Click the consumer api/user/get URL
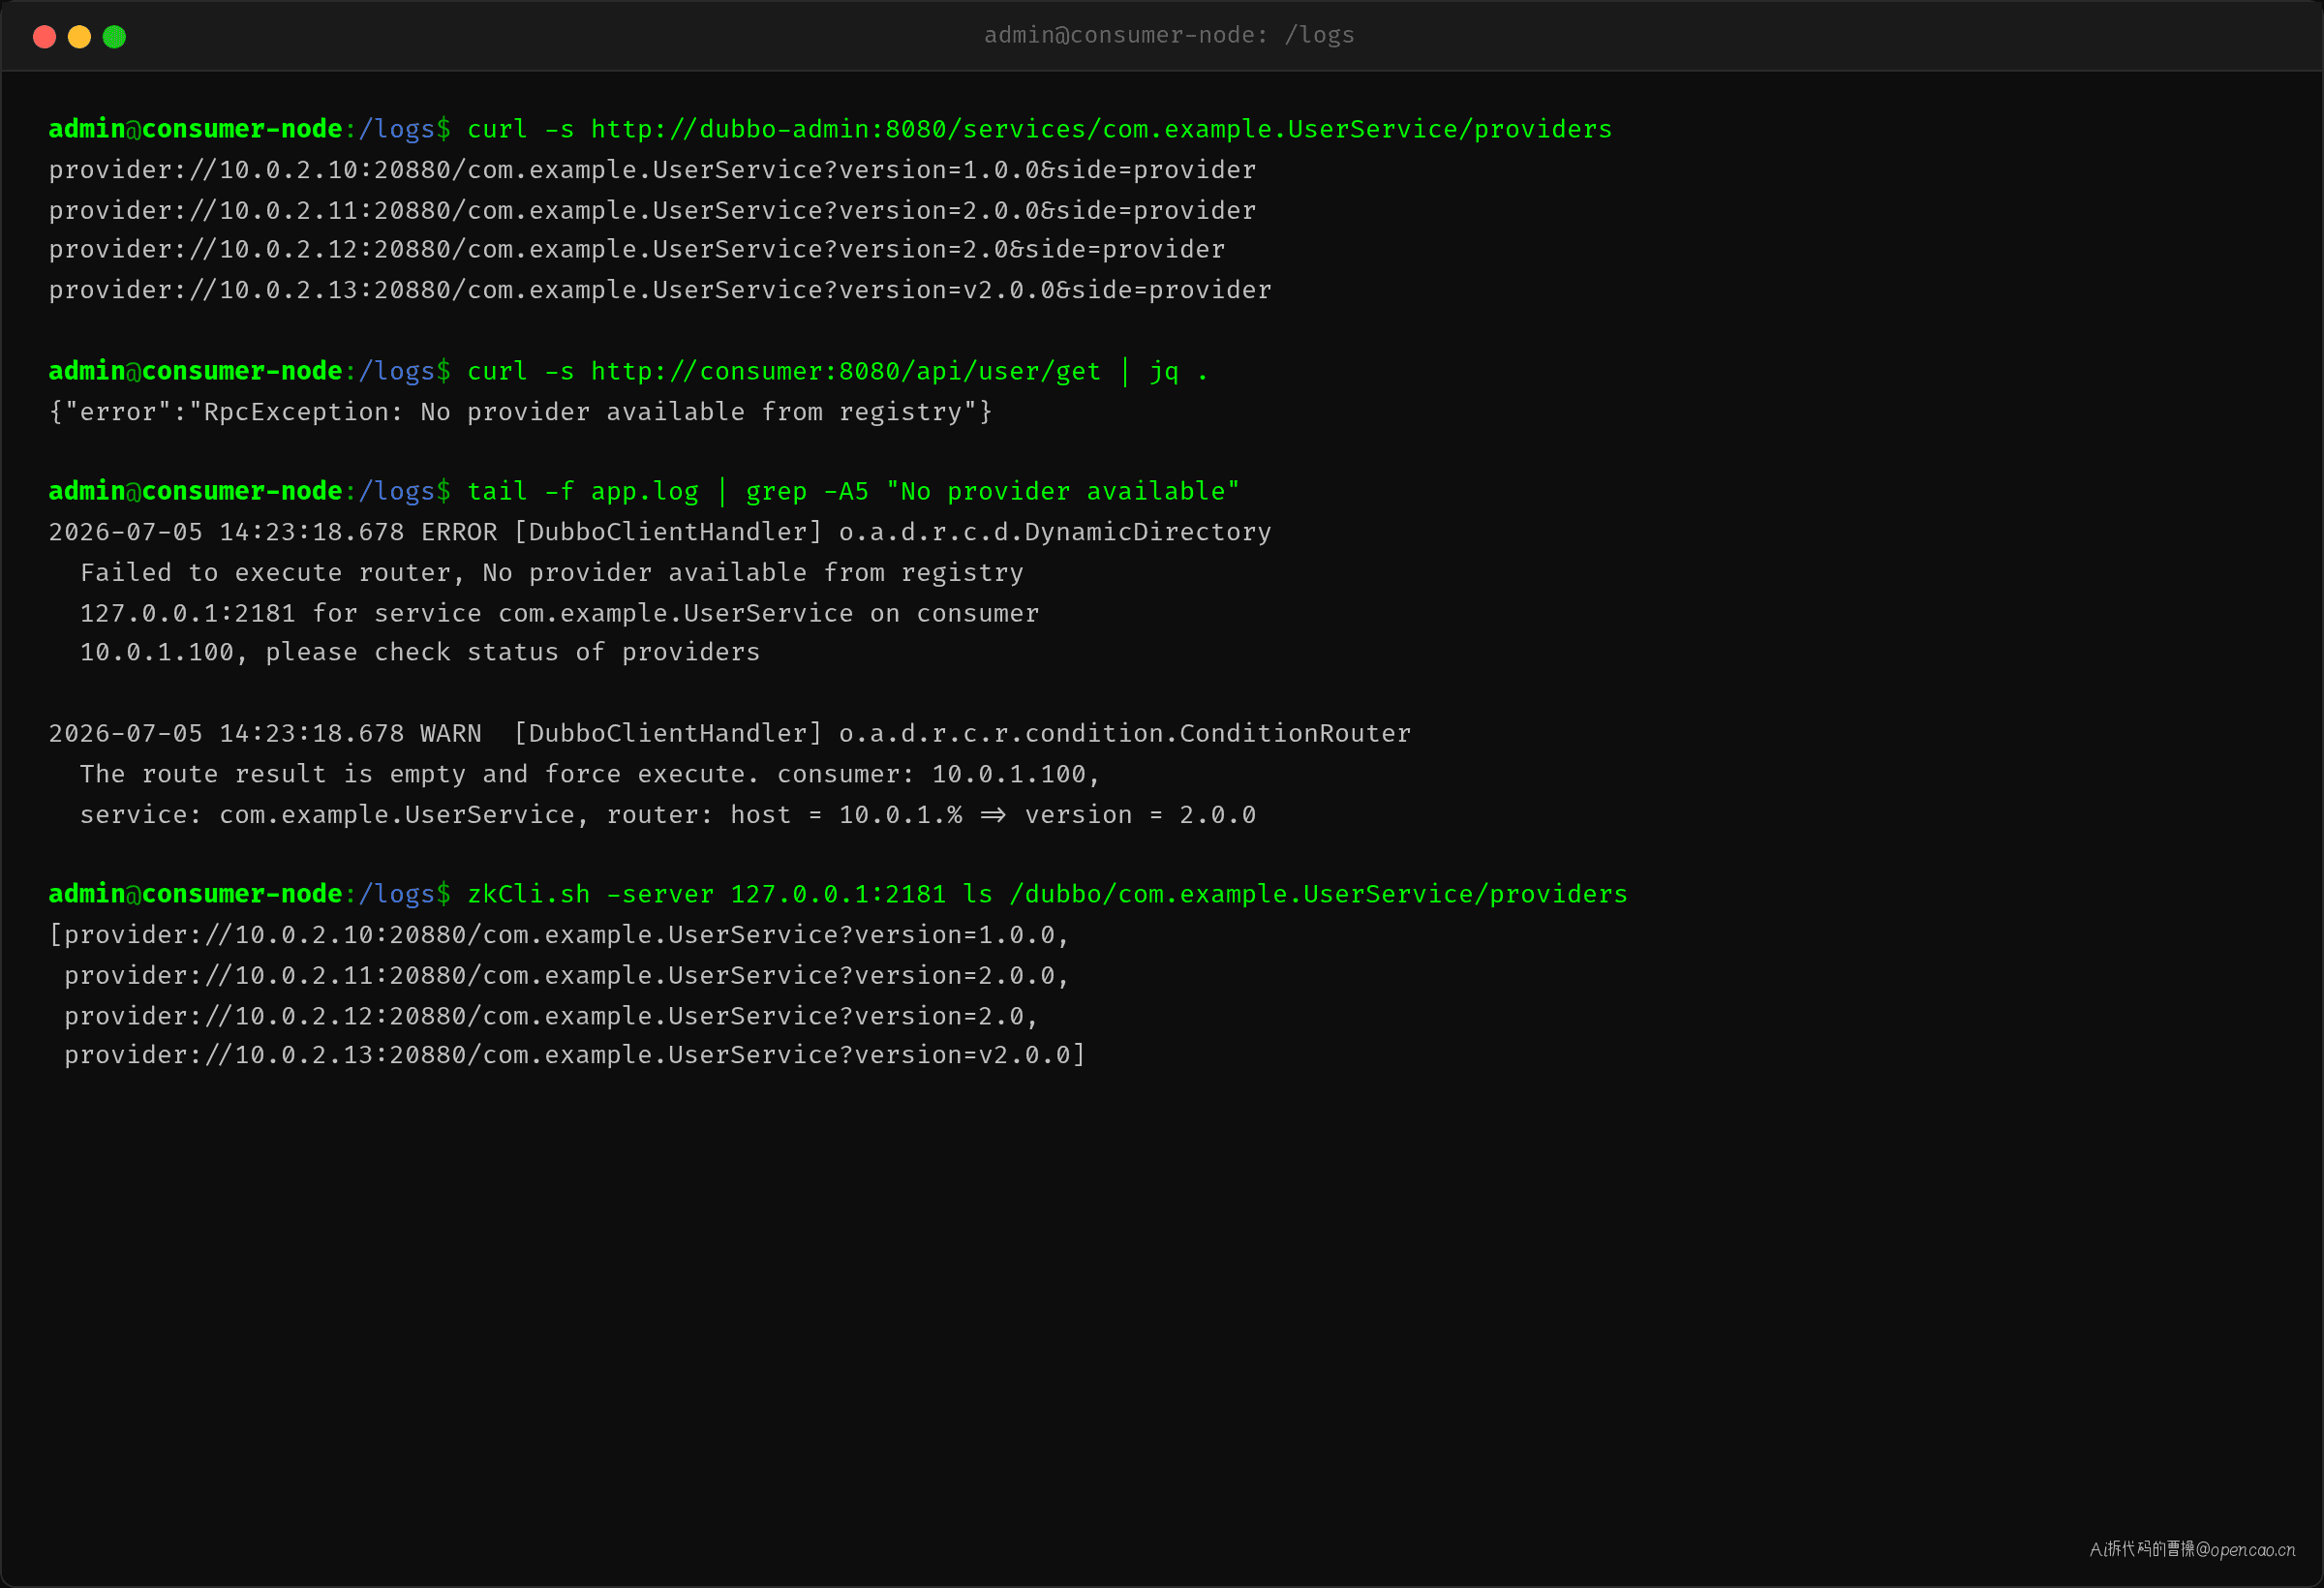The width and height of the screenshot is (2324, 1588). point(845,372)
